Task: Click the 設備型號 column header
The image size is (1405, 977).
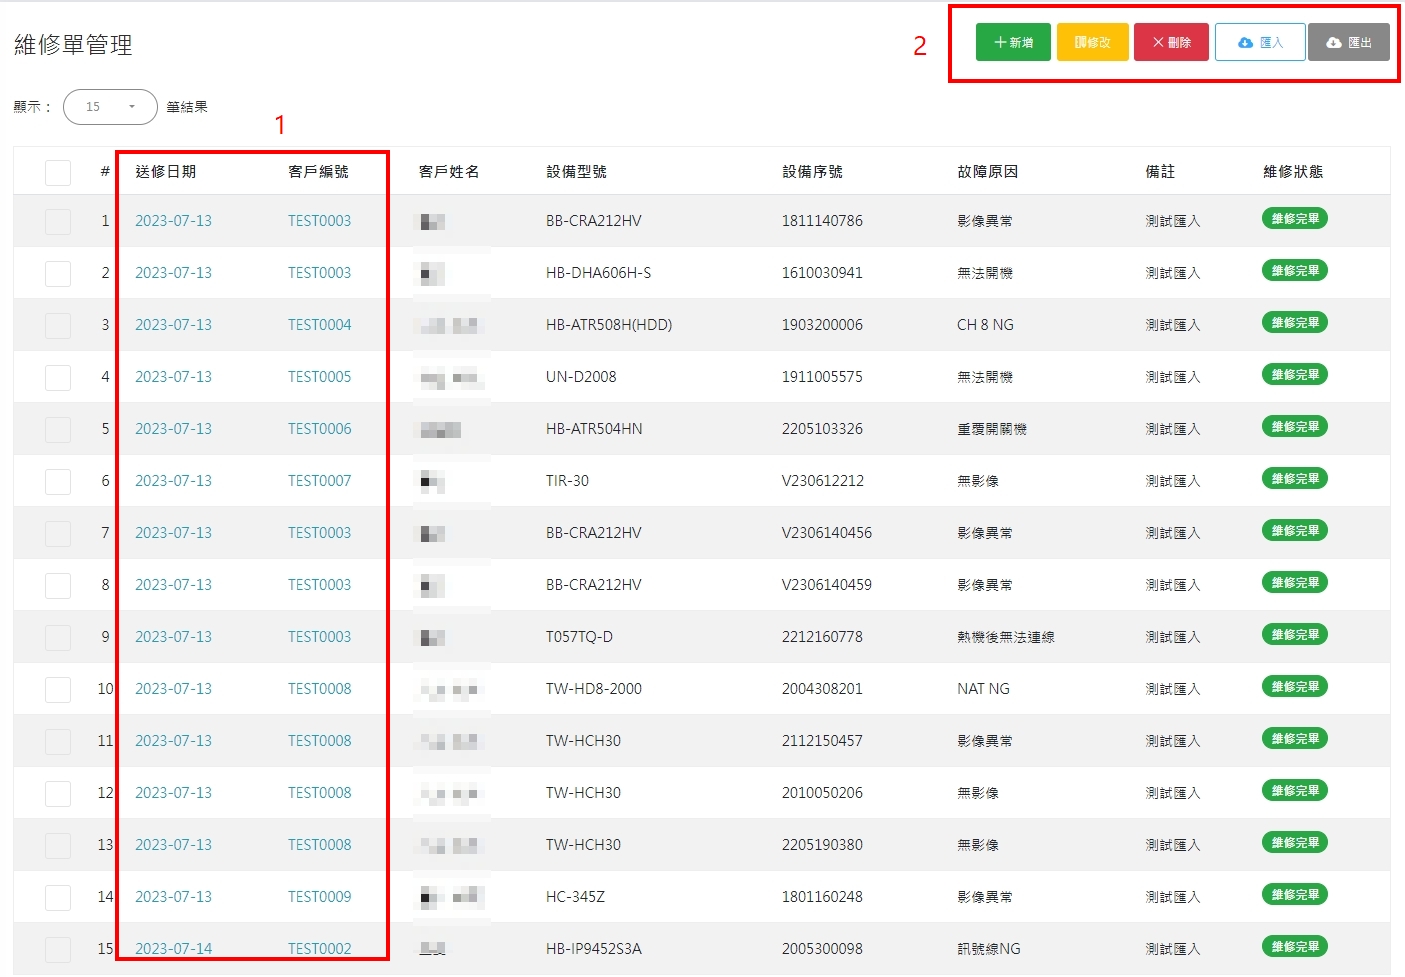Action: click(576, 172)
